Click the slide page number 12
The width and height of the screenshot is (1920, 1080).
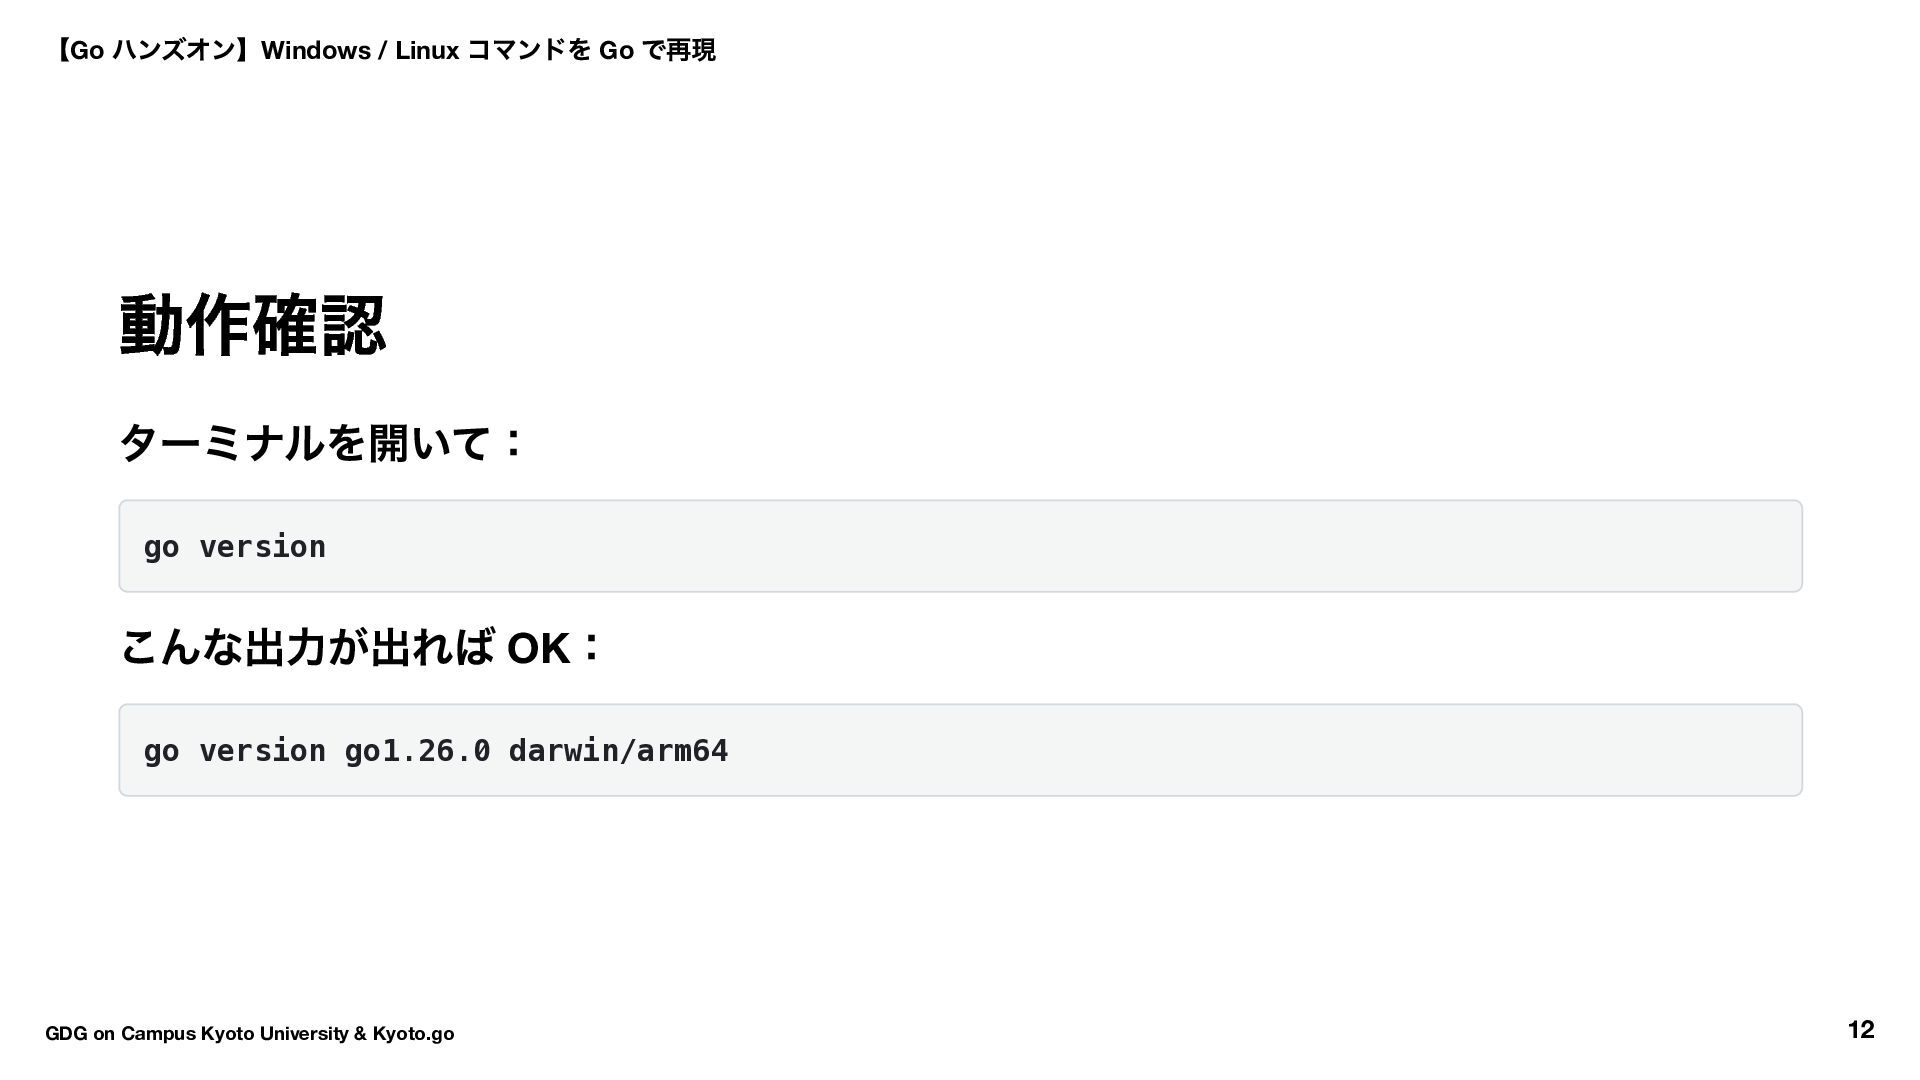pyautogui.click(x=1860, y=1030)
